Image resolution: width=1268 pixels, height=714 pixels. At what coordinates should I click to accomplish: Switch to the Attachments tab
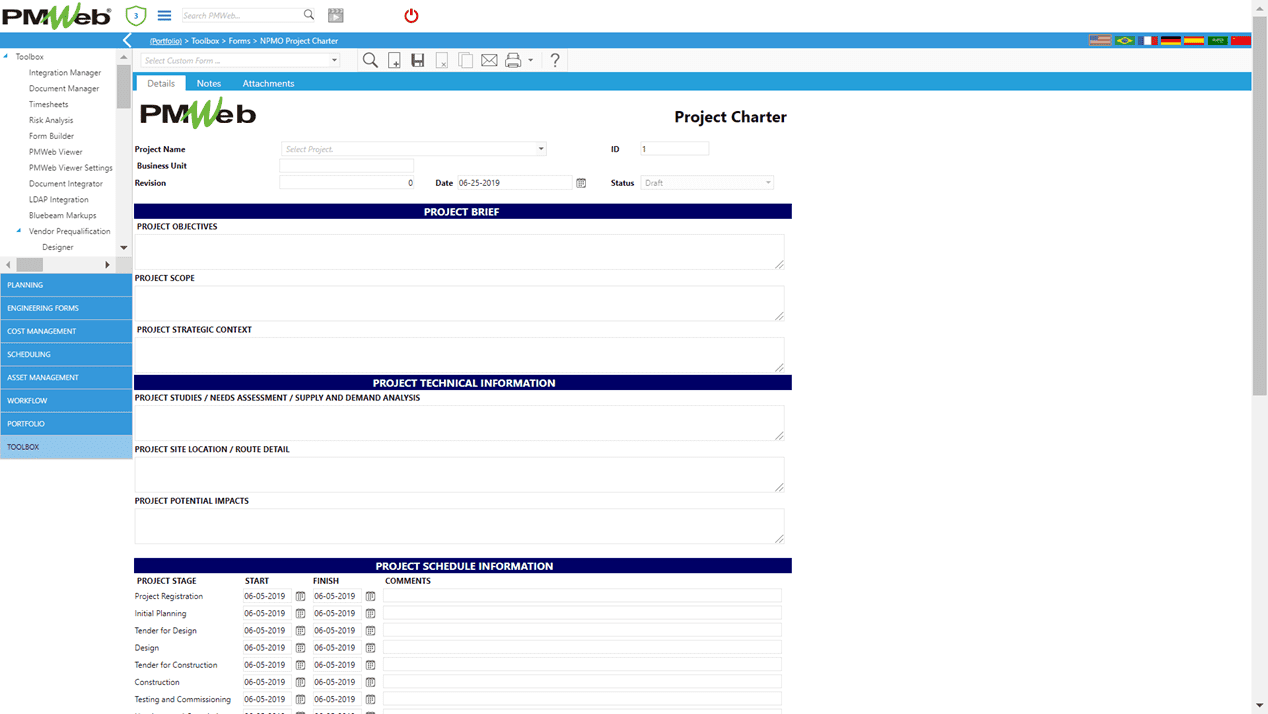[x=268, y=84]
